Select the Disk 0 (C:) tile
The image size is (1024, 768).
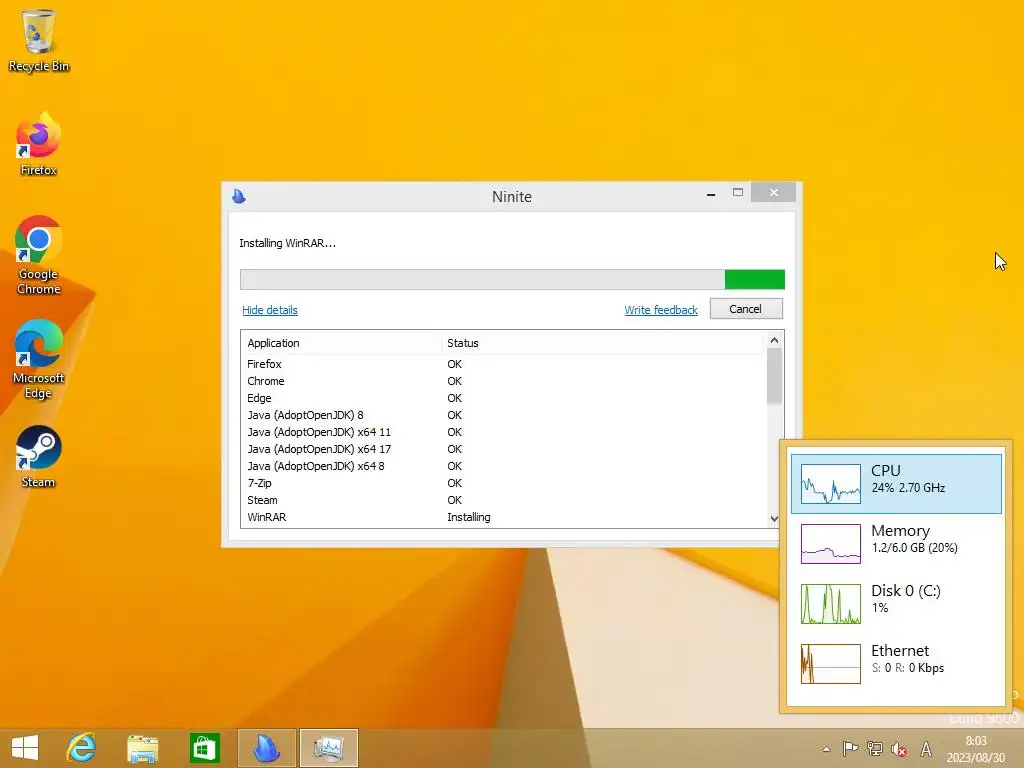pyautogui.click(x=896, y=603)
